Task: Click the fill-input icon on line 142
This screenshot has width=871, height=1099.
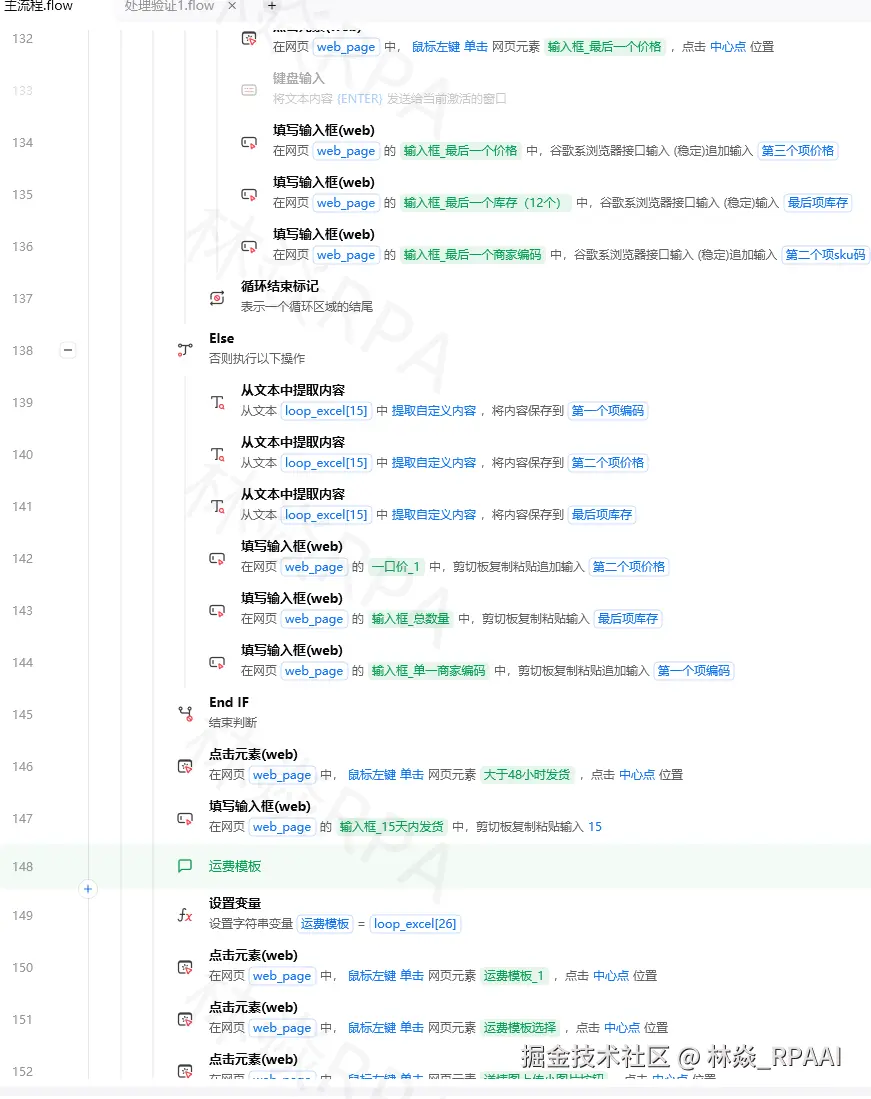Action: pyautogui.click(x=217, y=559)
